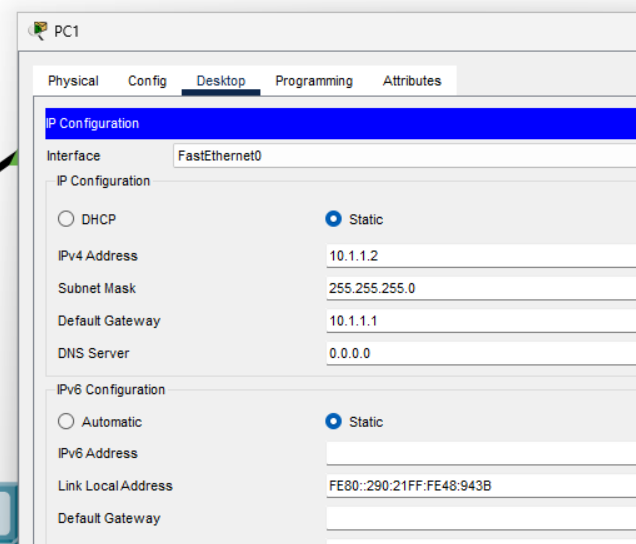Select the Desktop tab
Image resolution: width=636 pixels, height=544 pixels.
coord(221,81)
